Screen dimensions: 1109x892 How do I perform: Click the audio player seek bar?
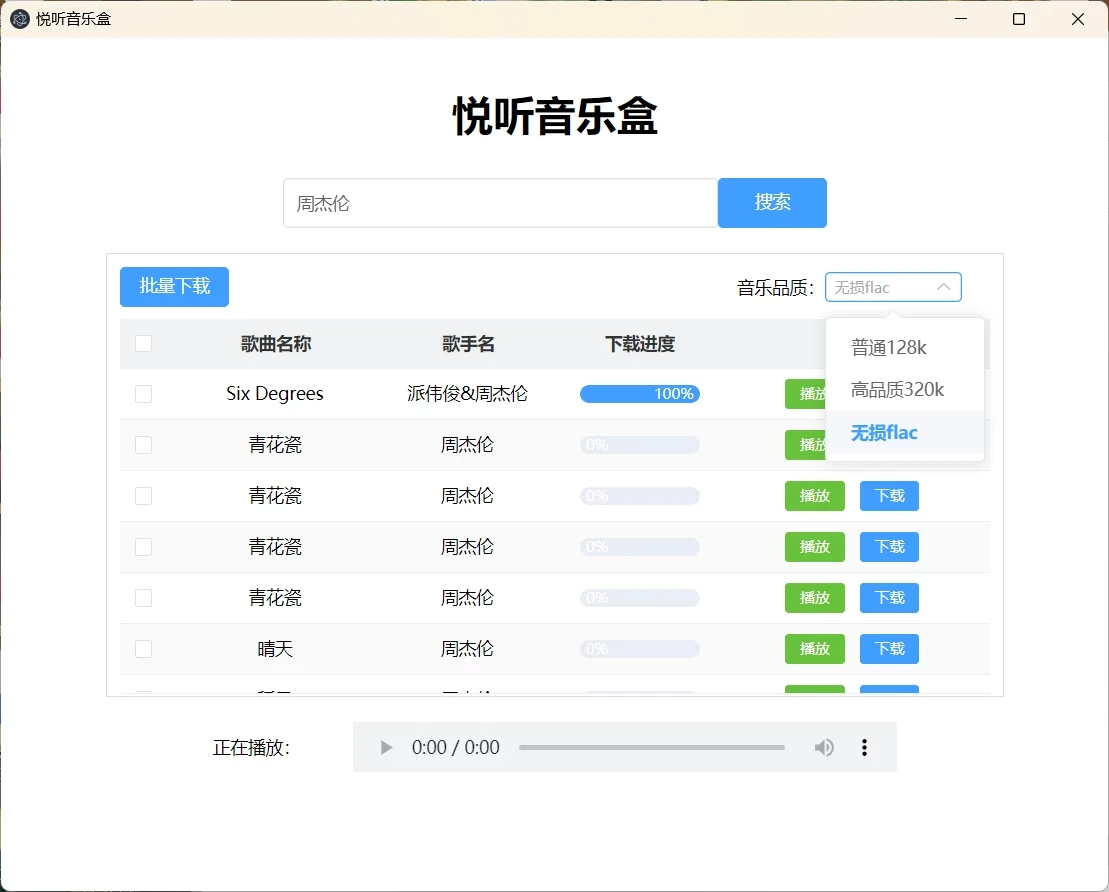[x=651, y=747]
